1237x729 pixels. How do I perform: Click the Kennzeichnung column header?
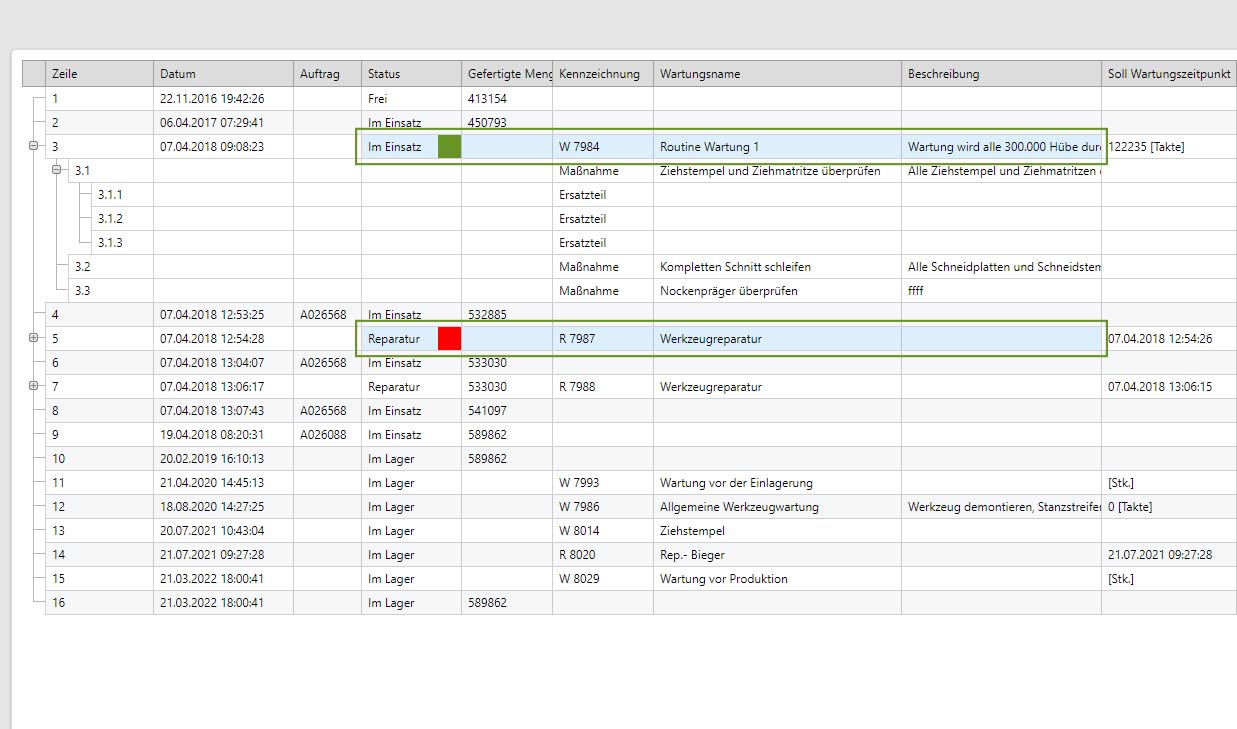click(x=599, y=74)
